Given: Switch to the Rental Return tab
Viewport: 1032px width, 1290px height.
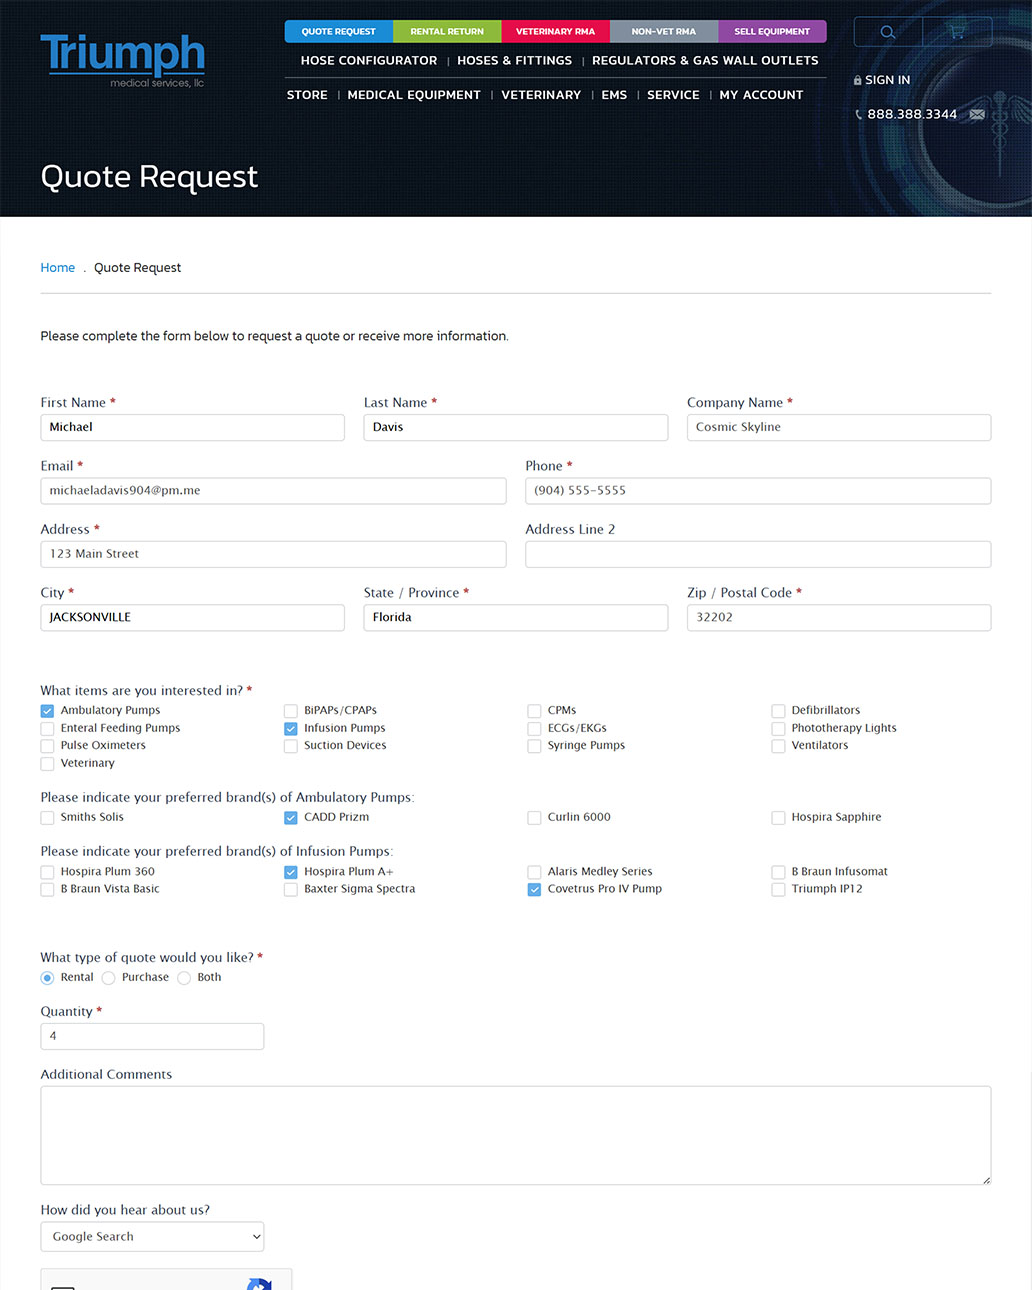Looking at the screenshot, I should (447, 32).
